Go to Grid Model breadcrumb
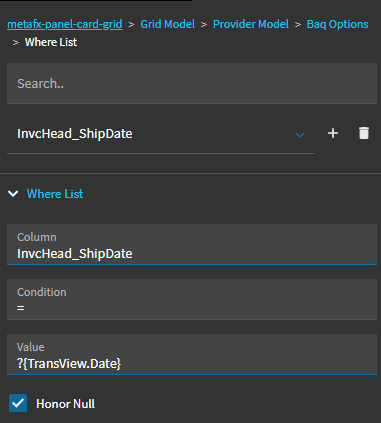This screenshot has height=423, width=381. click(x=168, y=24)
